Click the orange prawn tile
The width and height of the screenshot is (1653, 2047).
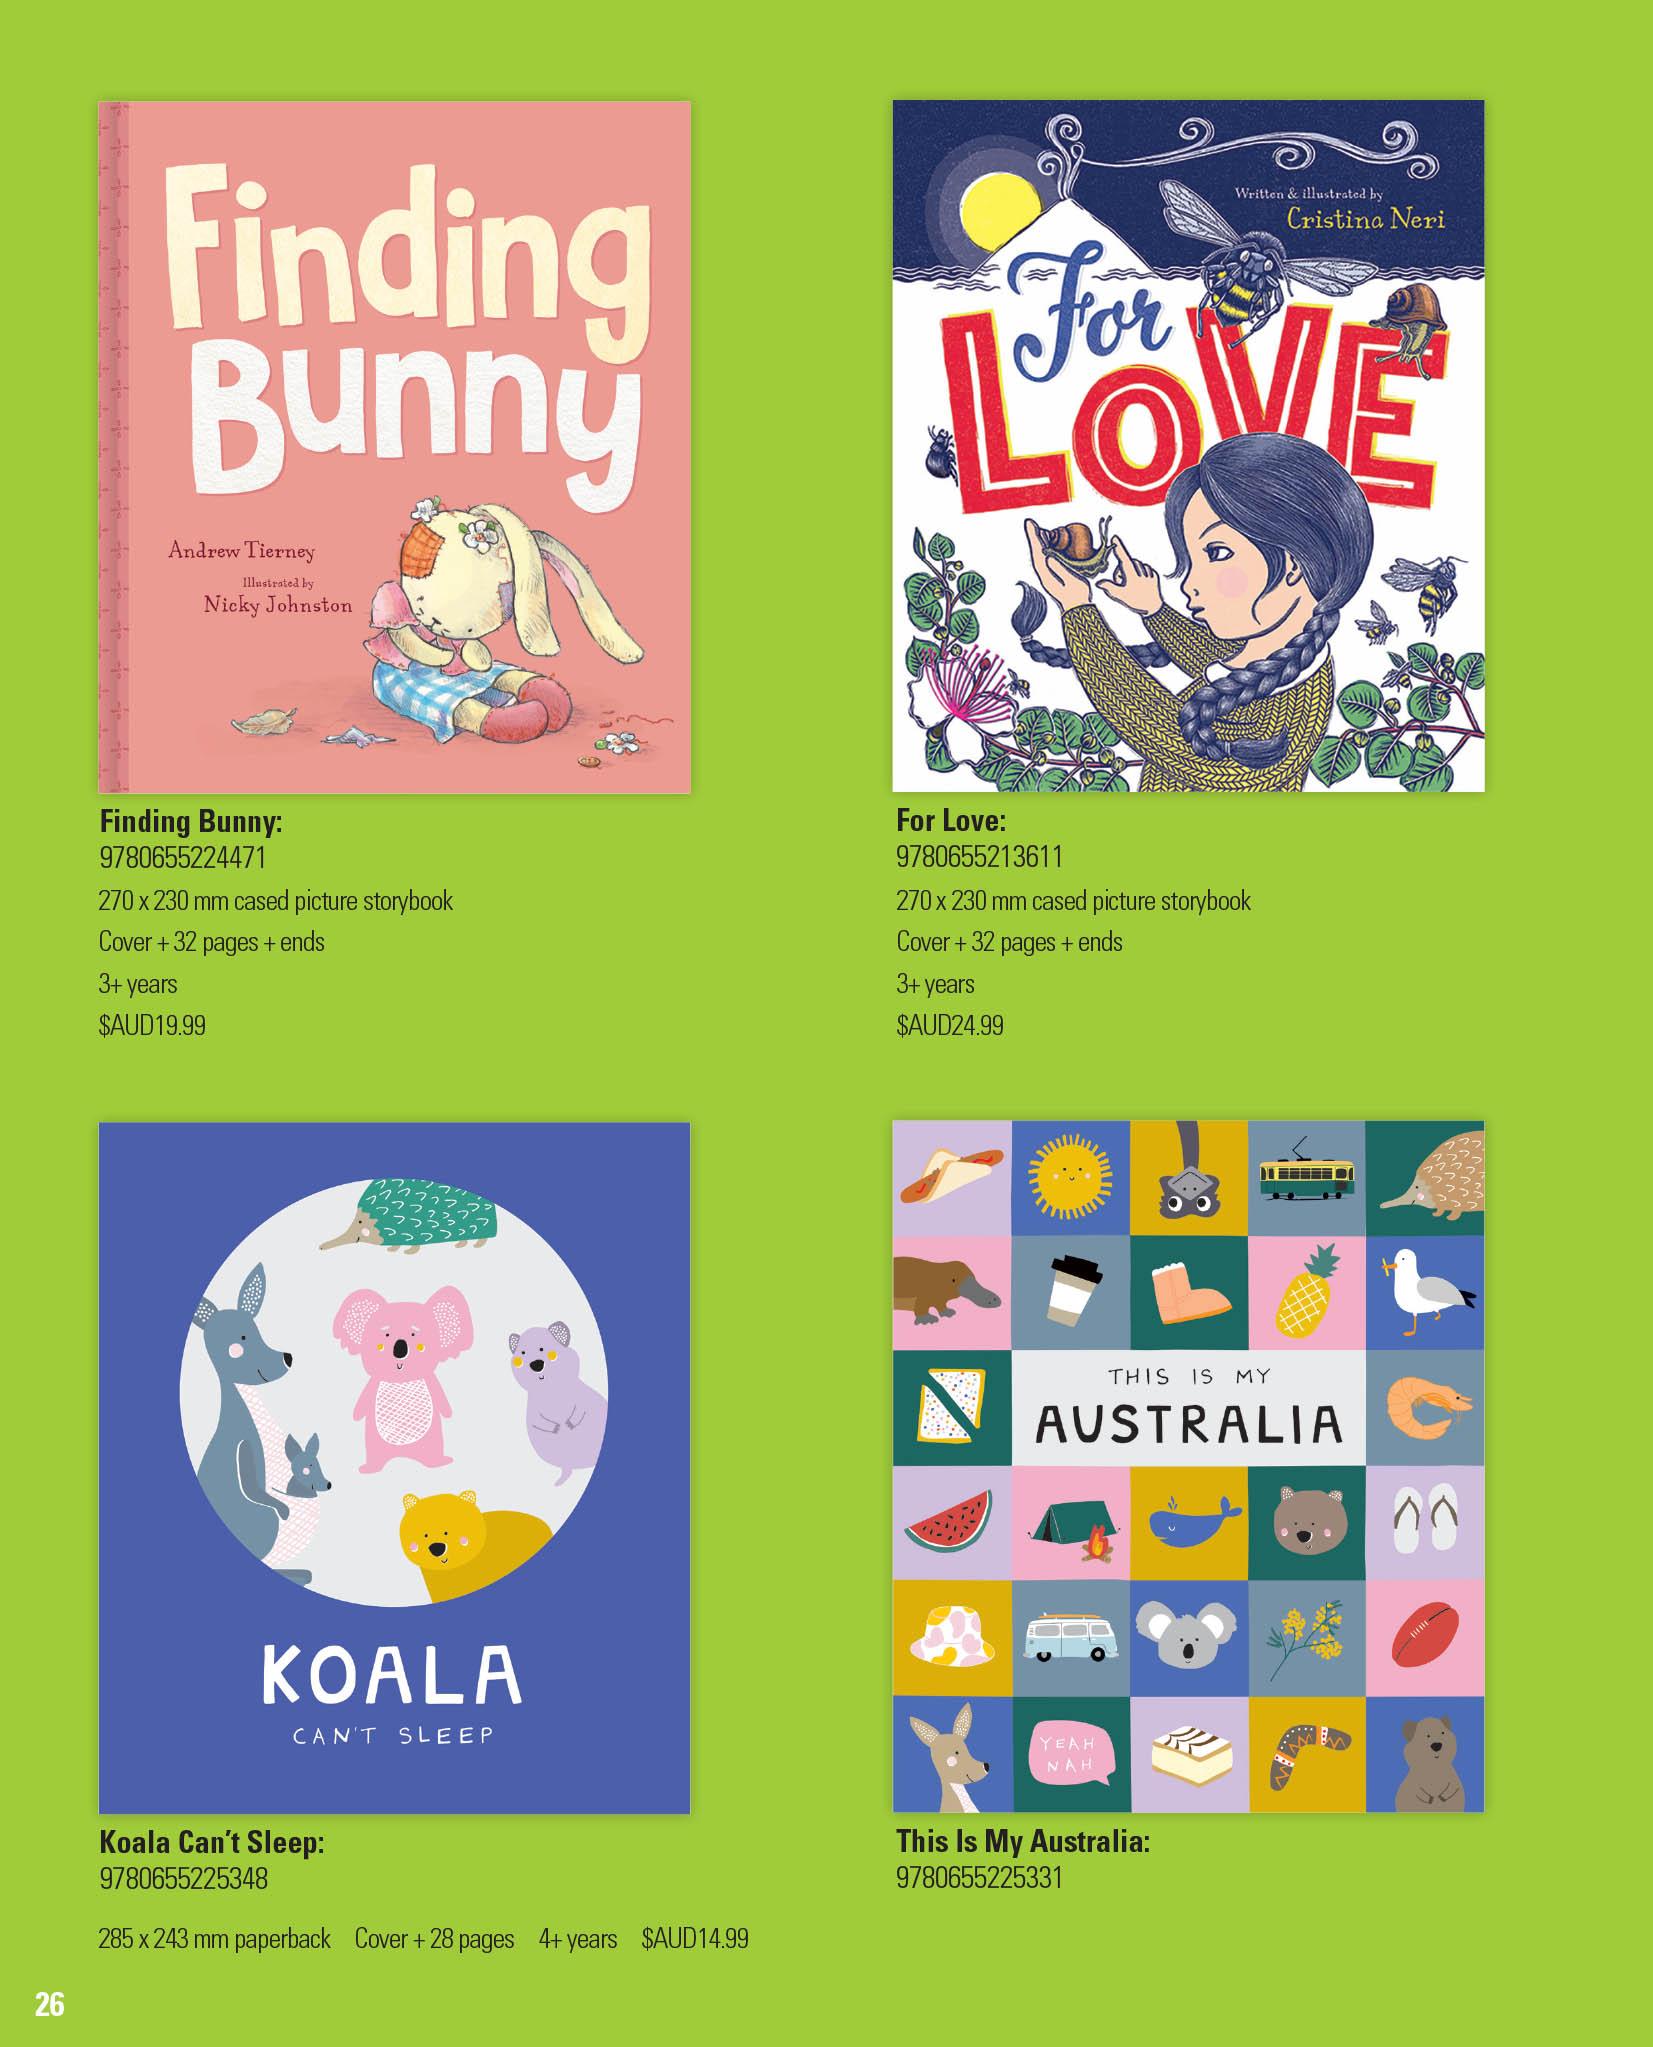1425,1408
